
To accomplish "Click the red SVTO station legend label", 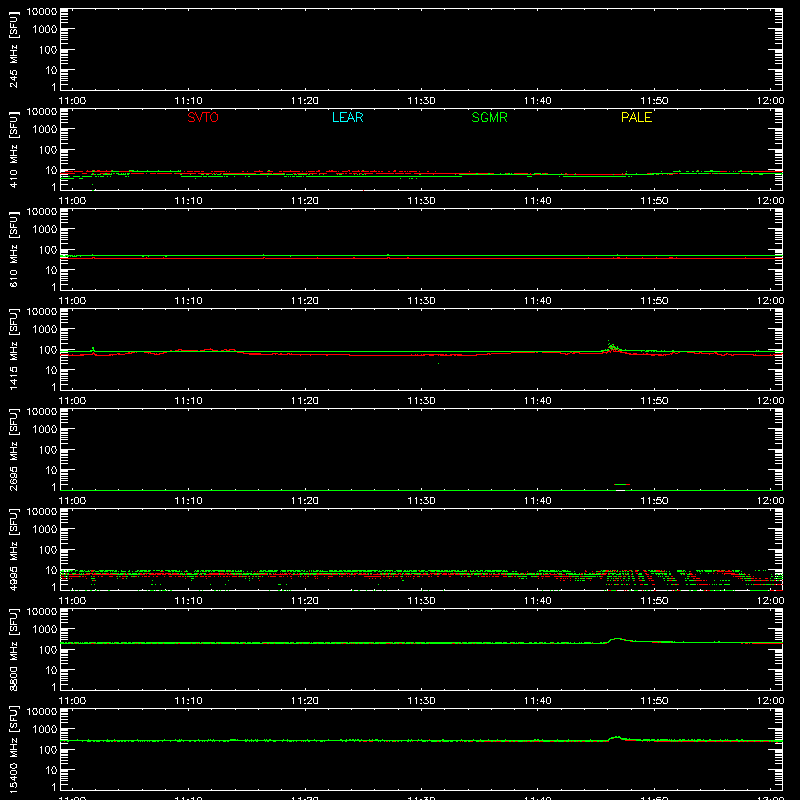I will (x=203, y=117).
